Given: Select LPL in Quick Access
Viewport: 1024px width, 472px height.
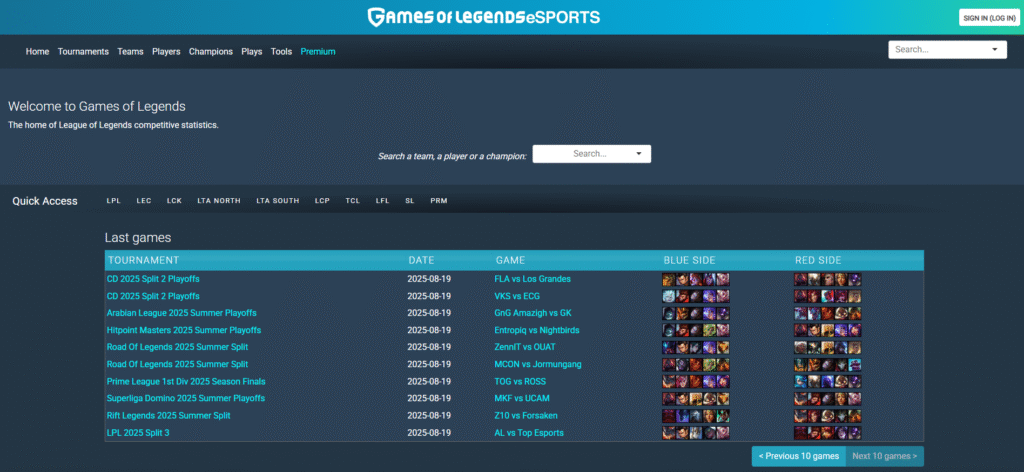Looking at the screenshot, I should point(114,201).
